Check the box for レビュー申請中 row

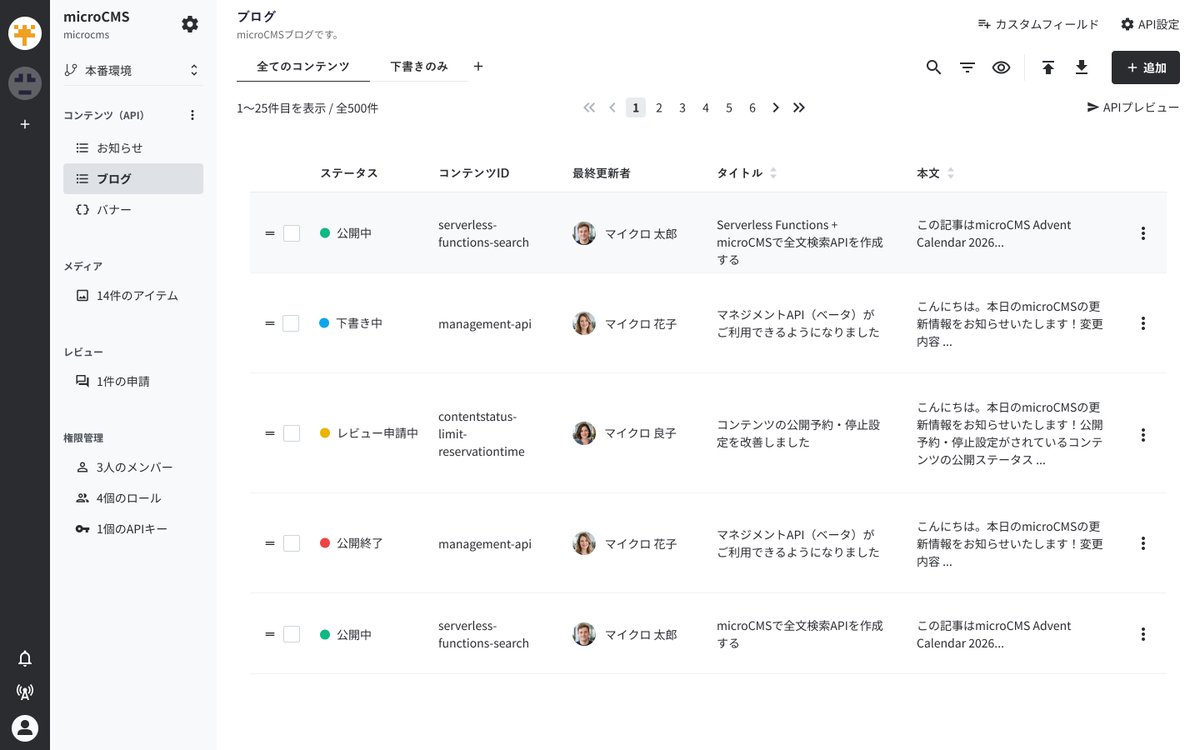click(x=291, y=433)
